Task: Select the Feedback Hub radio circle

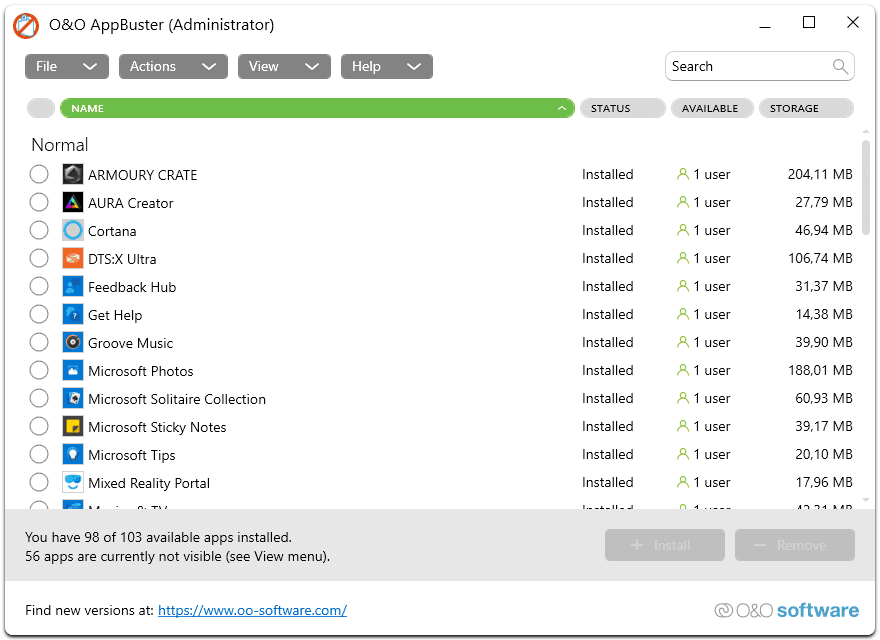Action: pos(39,286)
